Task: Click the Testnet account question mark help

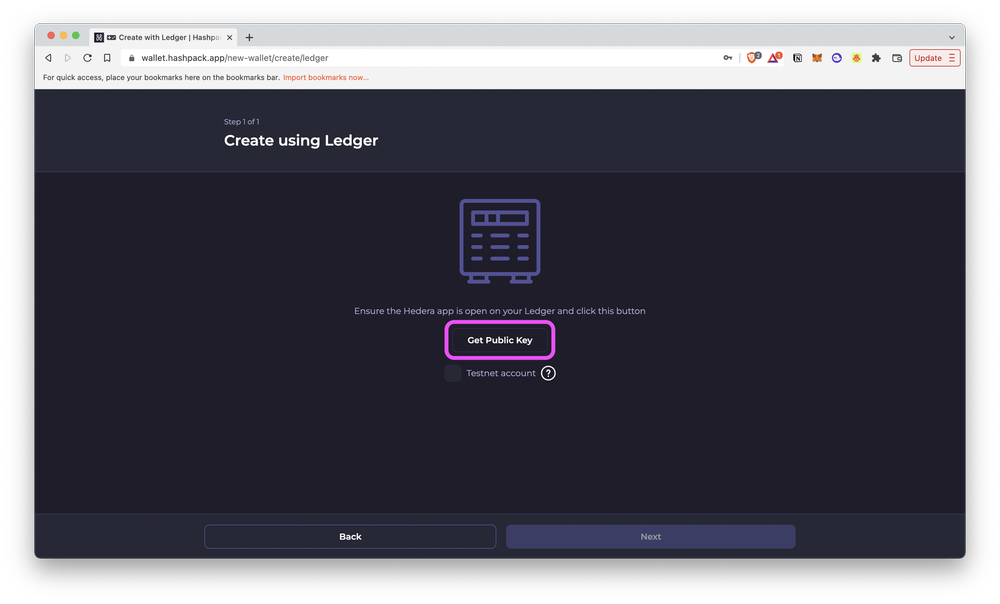Action: [x=547, y=372]
